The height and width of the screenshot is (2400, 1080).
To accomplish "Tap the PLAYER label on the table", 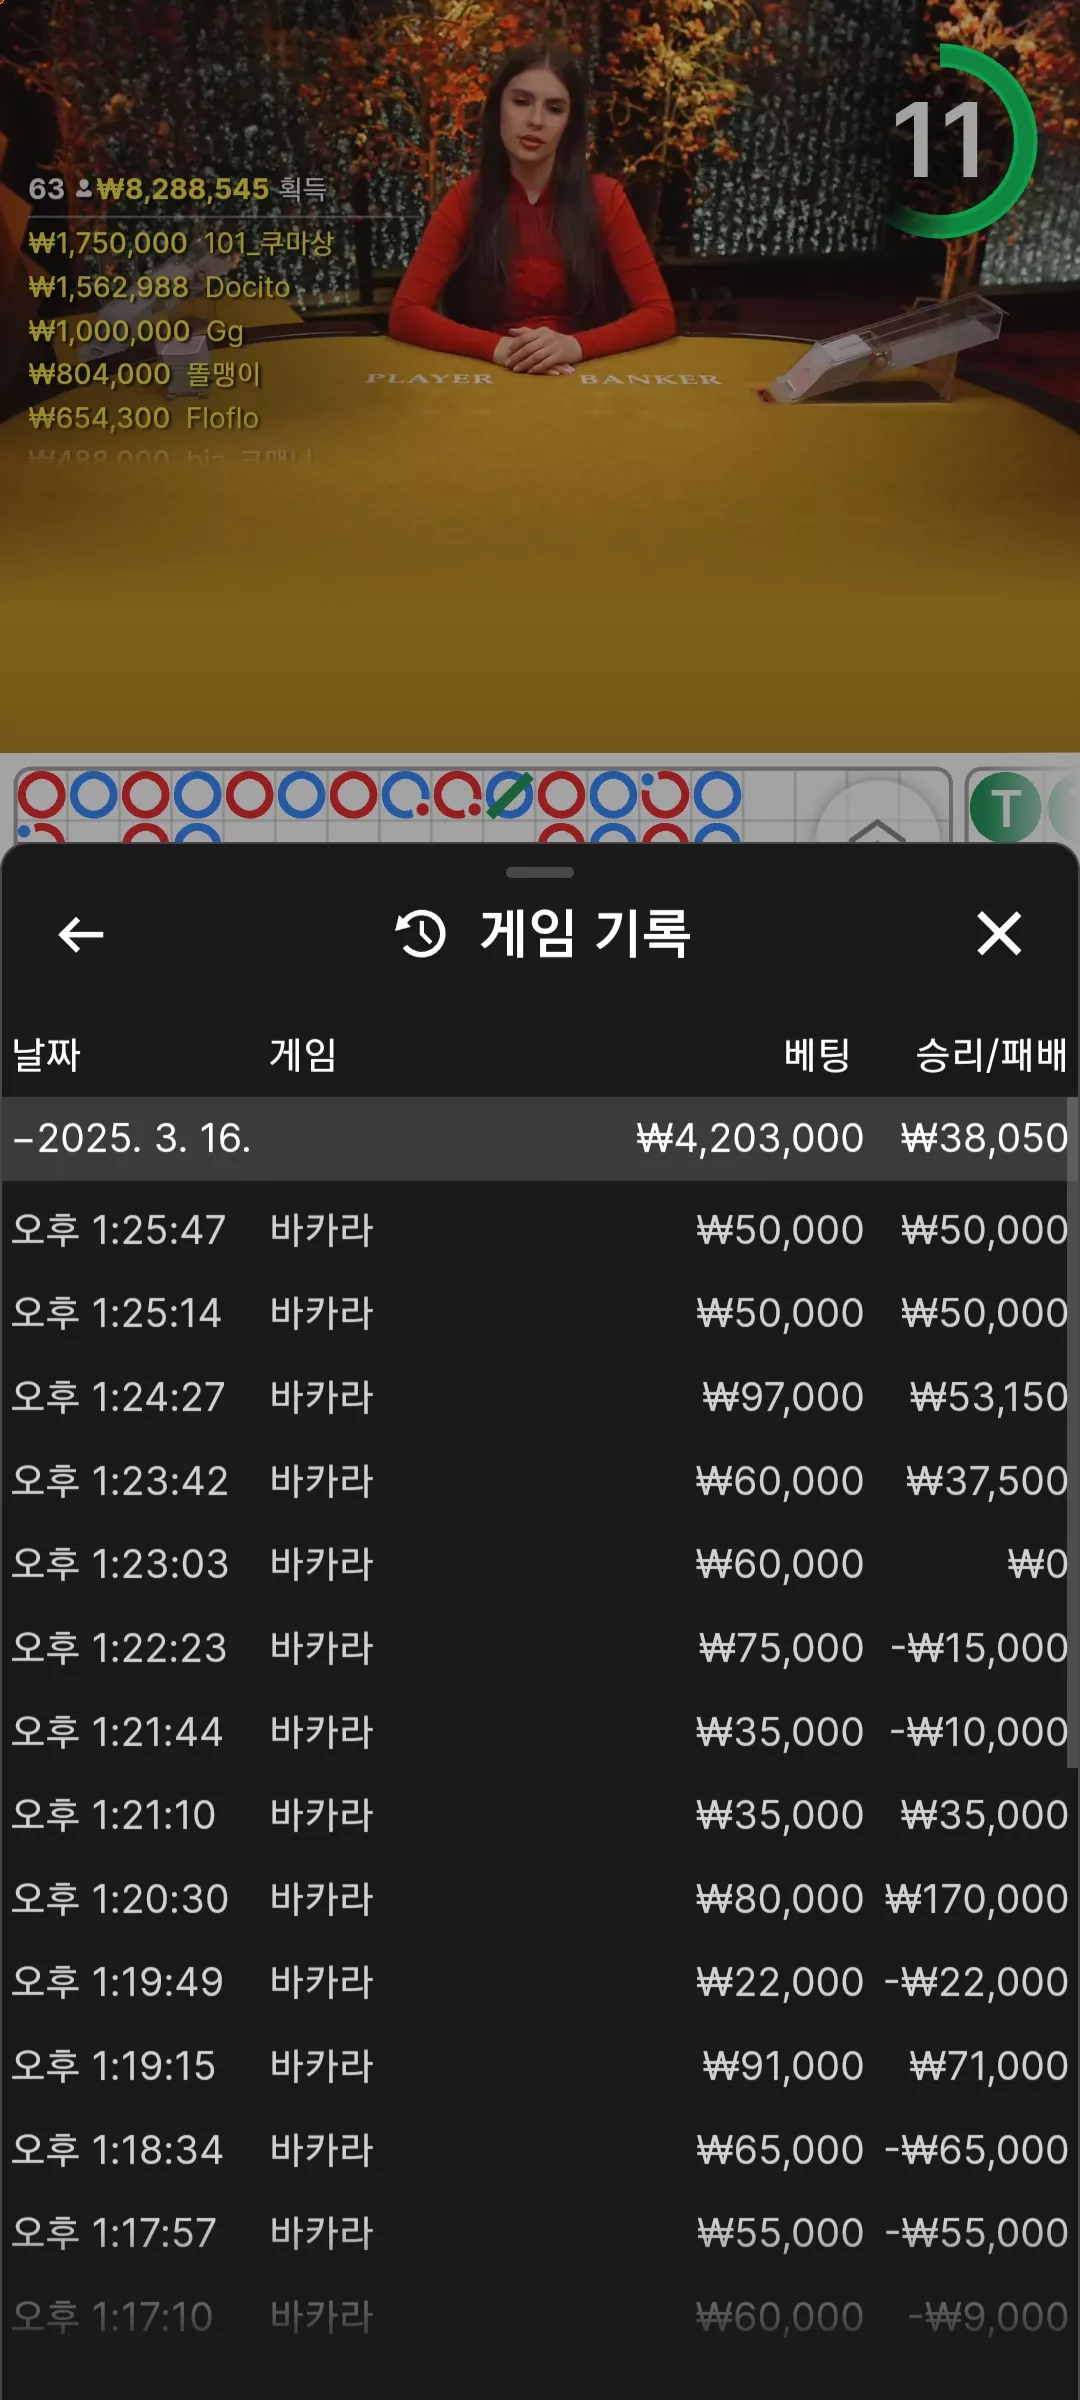I will click(x=430, y=378).
